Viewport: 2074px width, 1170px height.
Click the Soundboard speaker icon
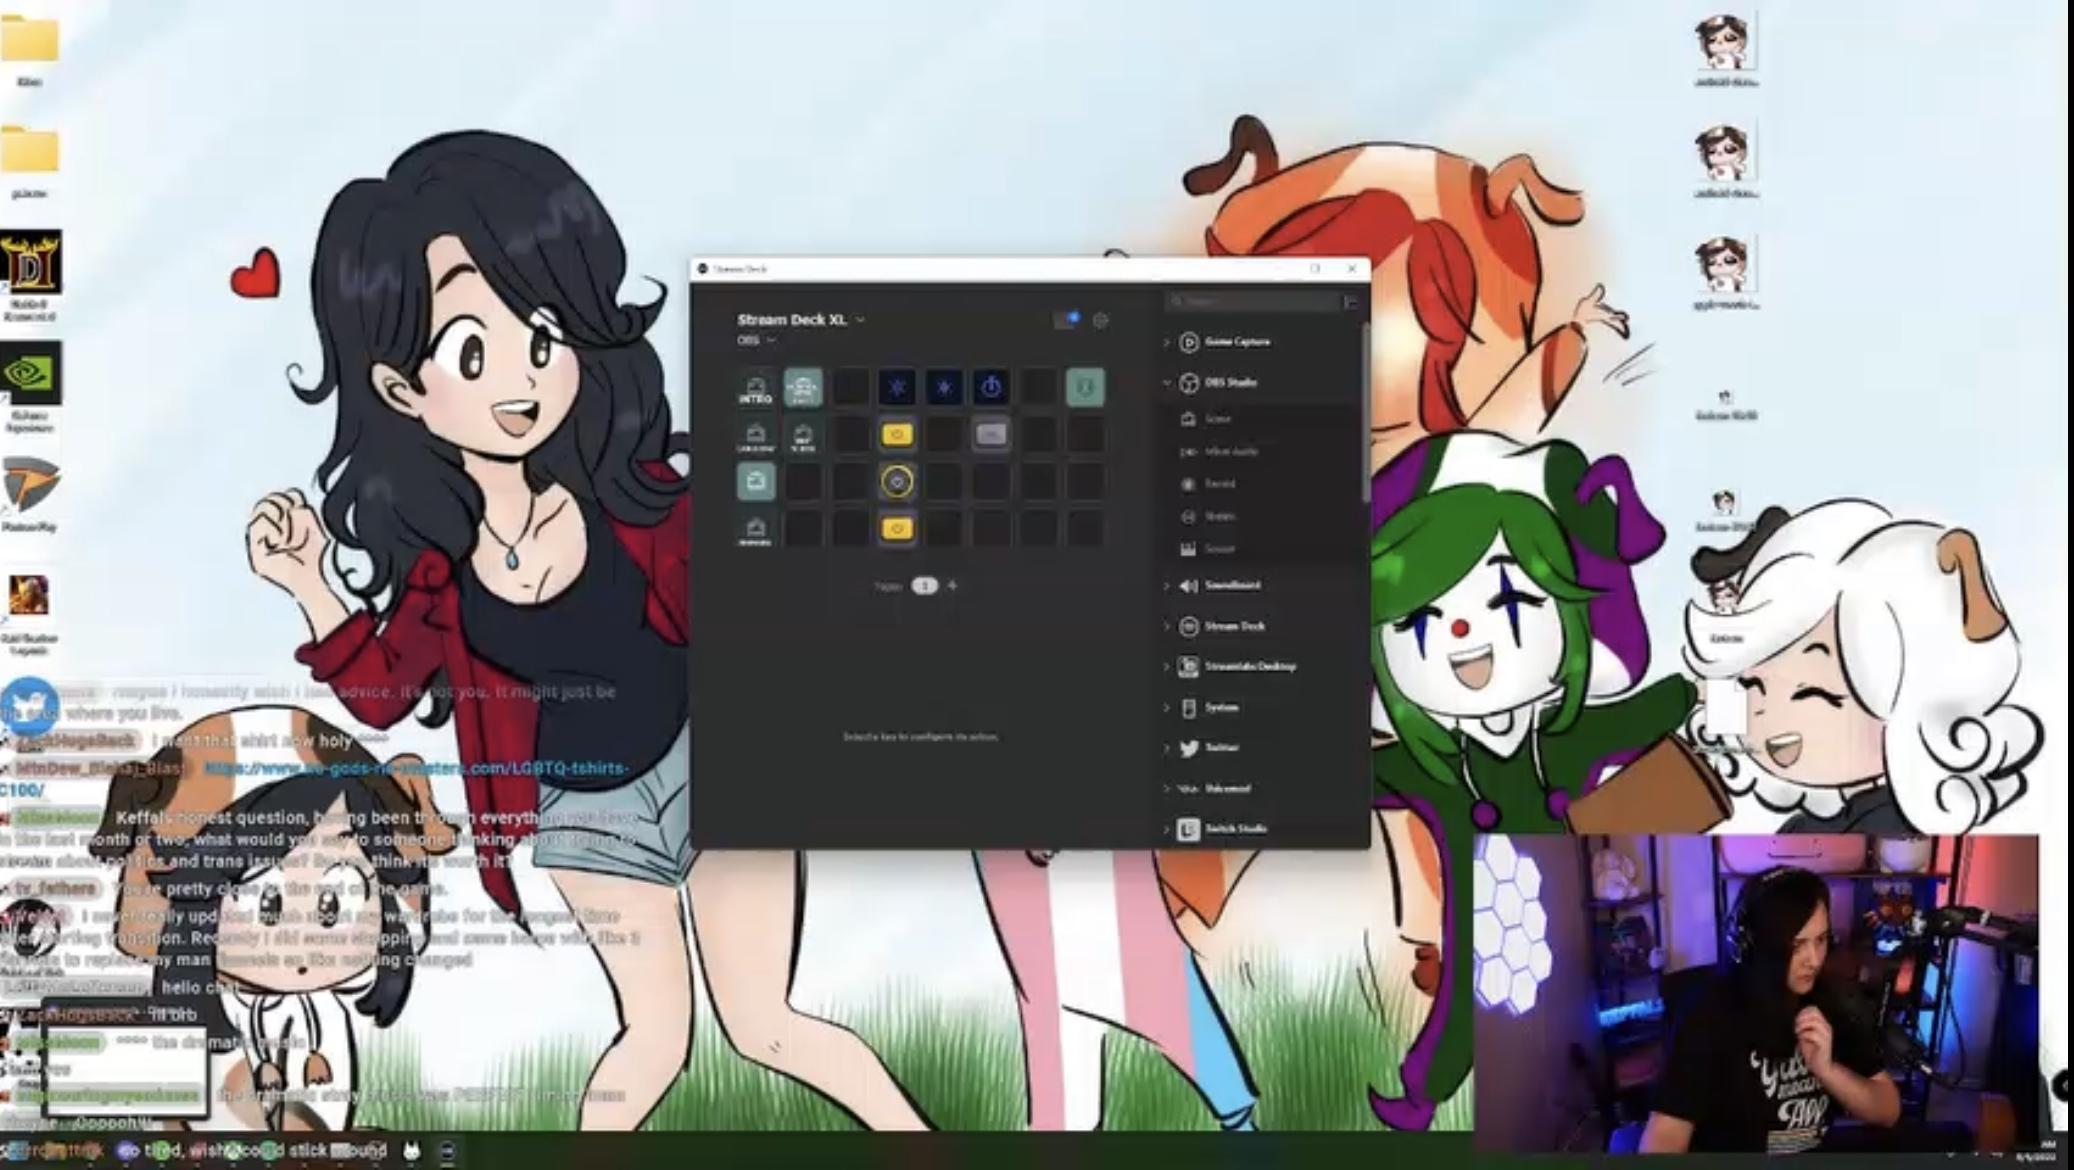click(1188, 586)
